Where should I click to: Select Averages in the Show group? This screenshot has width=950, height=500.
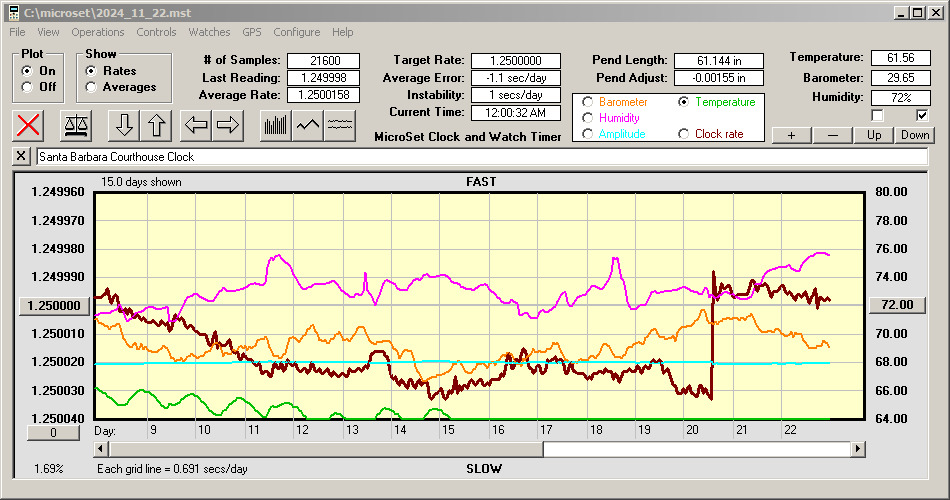(x=92, y=87)
